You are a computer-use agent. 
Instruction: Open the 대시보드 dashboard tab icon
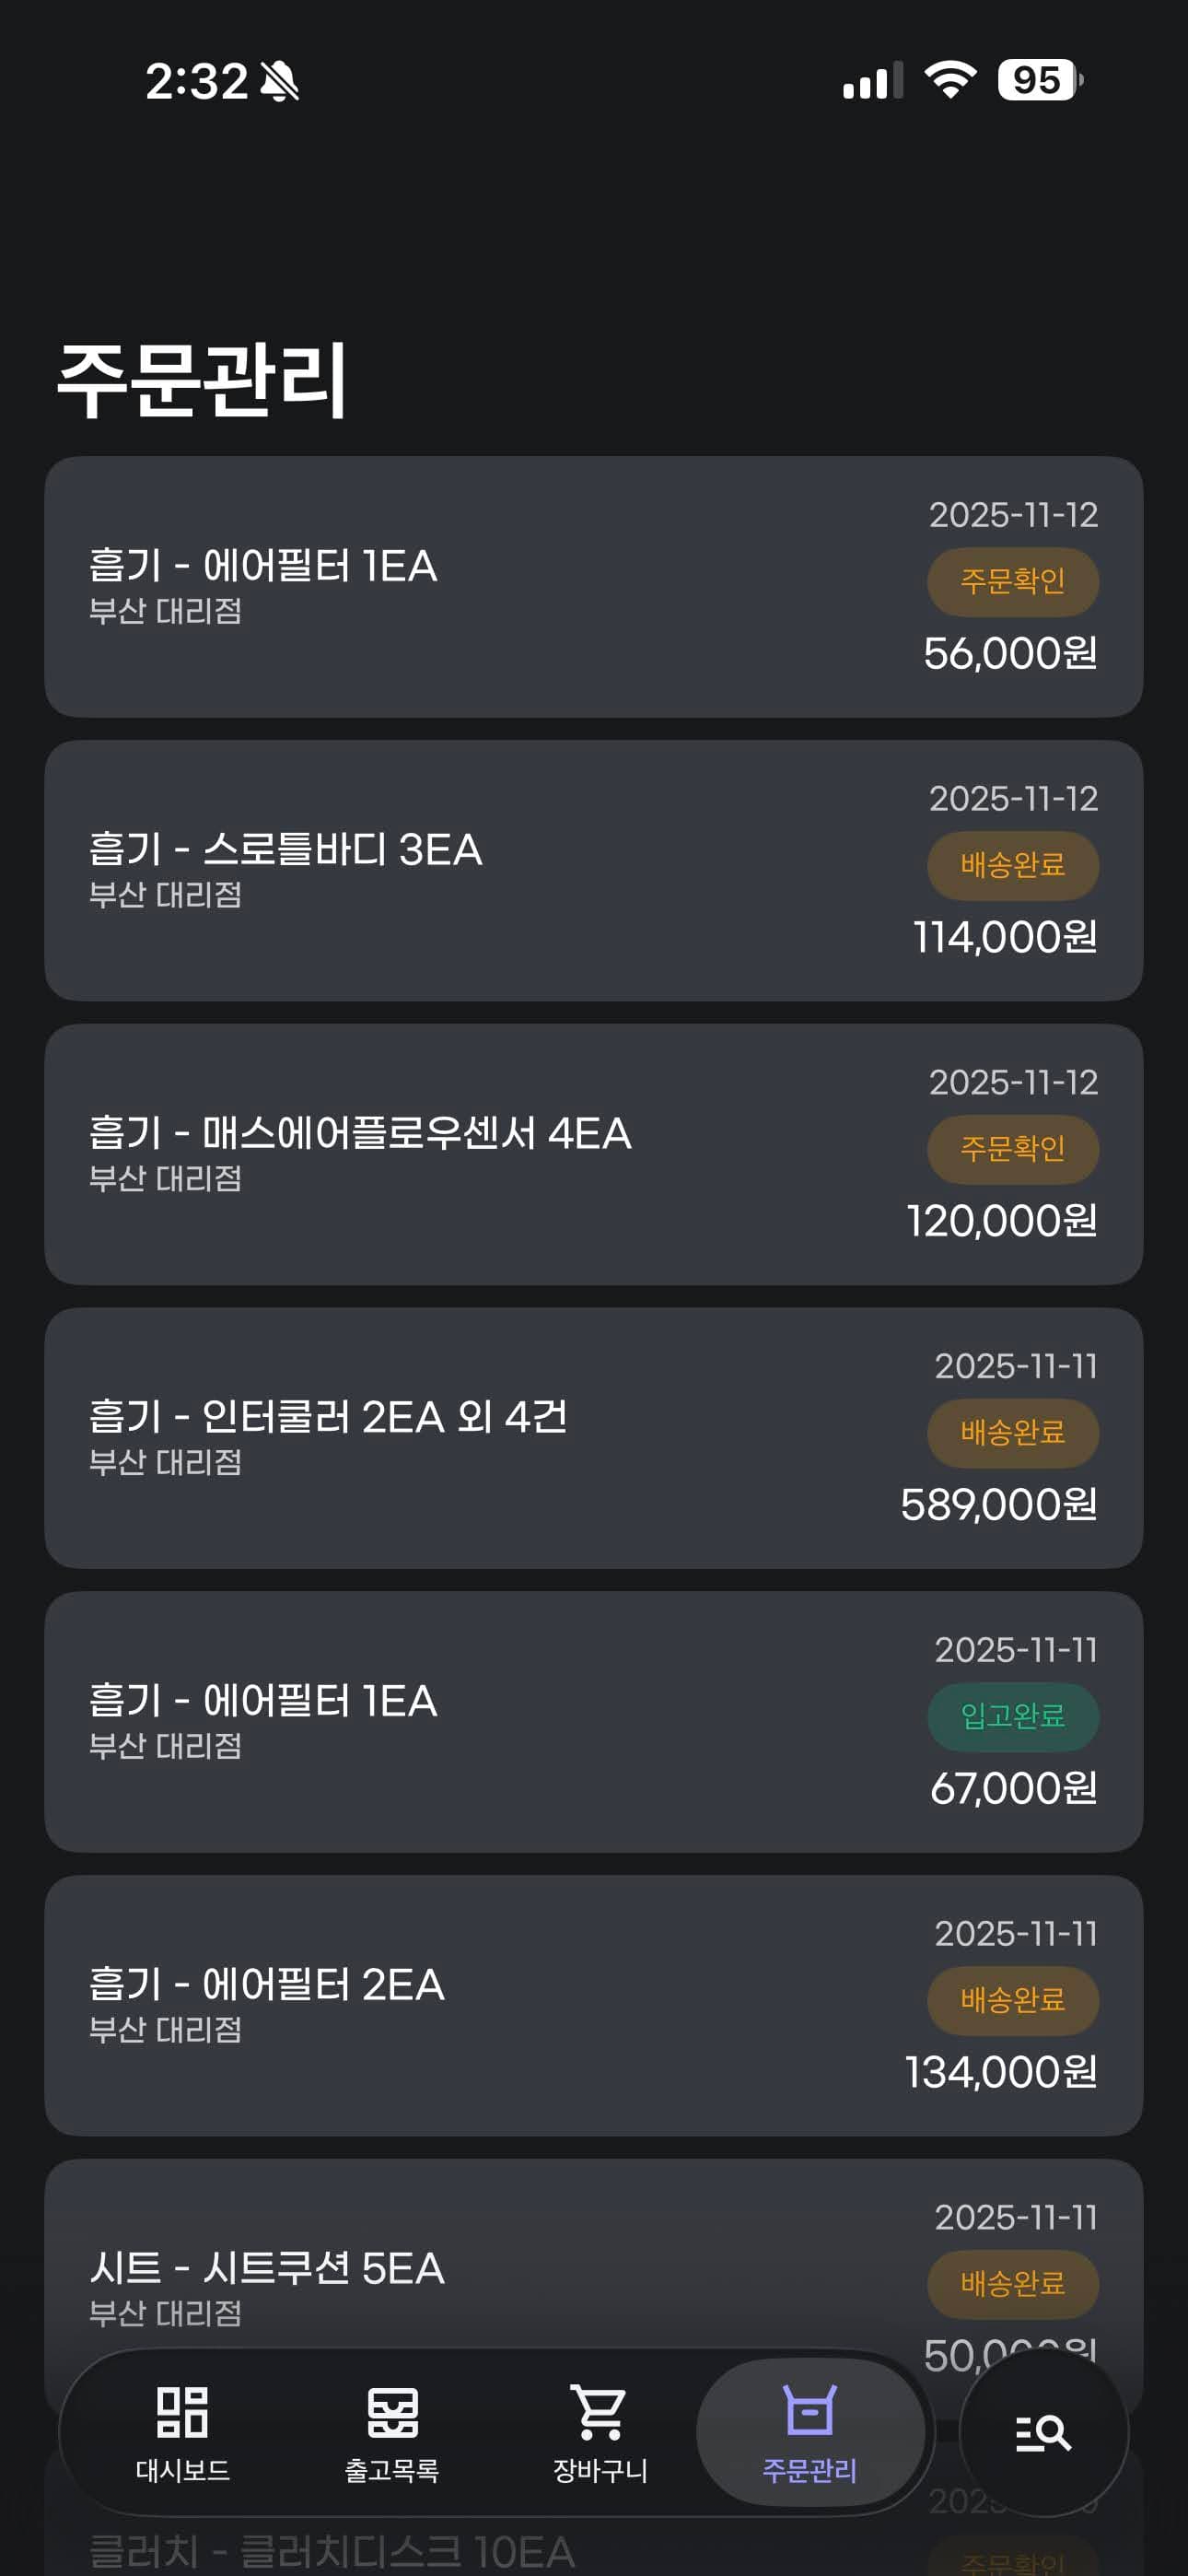click(182, 2412)
